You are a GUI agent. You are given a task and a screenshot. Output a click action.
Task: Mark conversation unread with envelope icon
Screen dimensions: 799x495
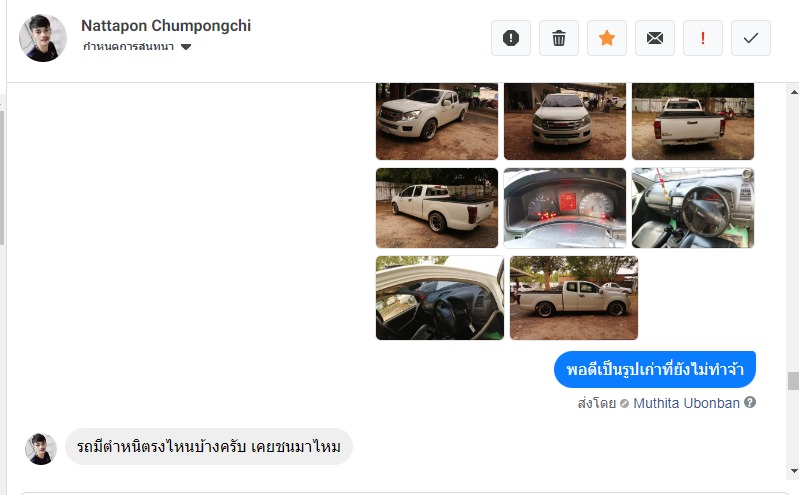click(x=655, y=38)
